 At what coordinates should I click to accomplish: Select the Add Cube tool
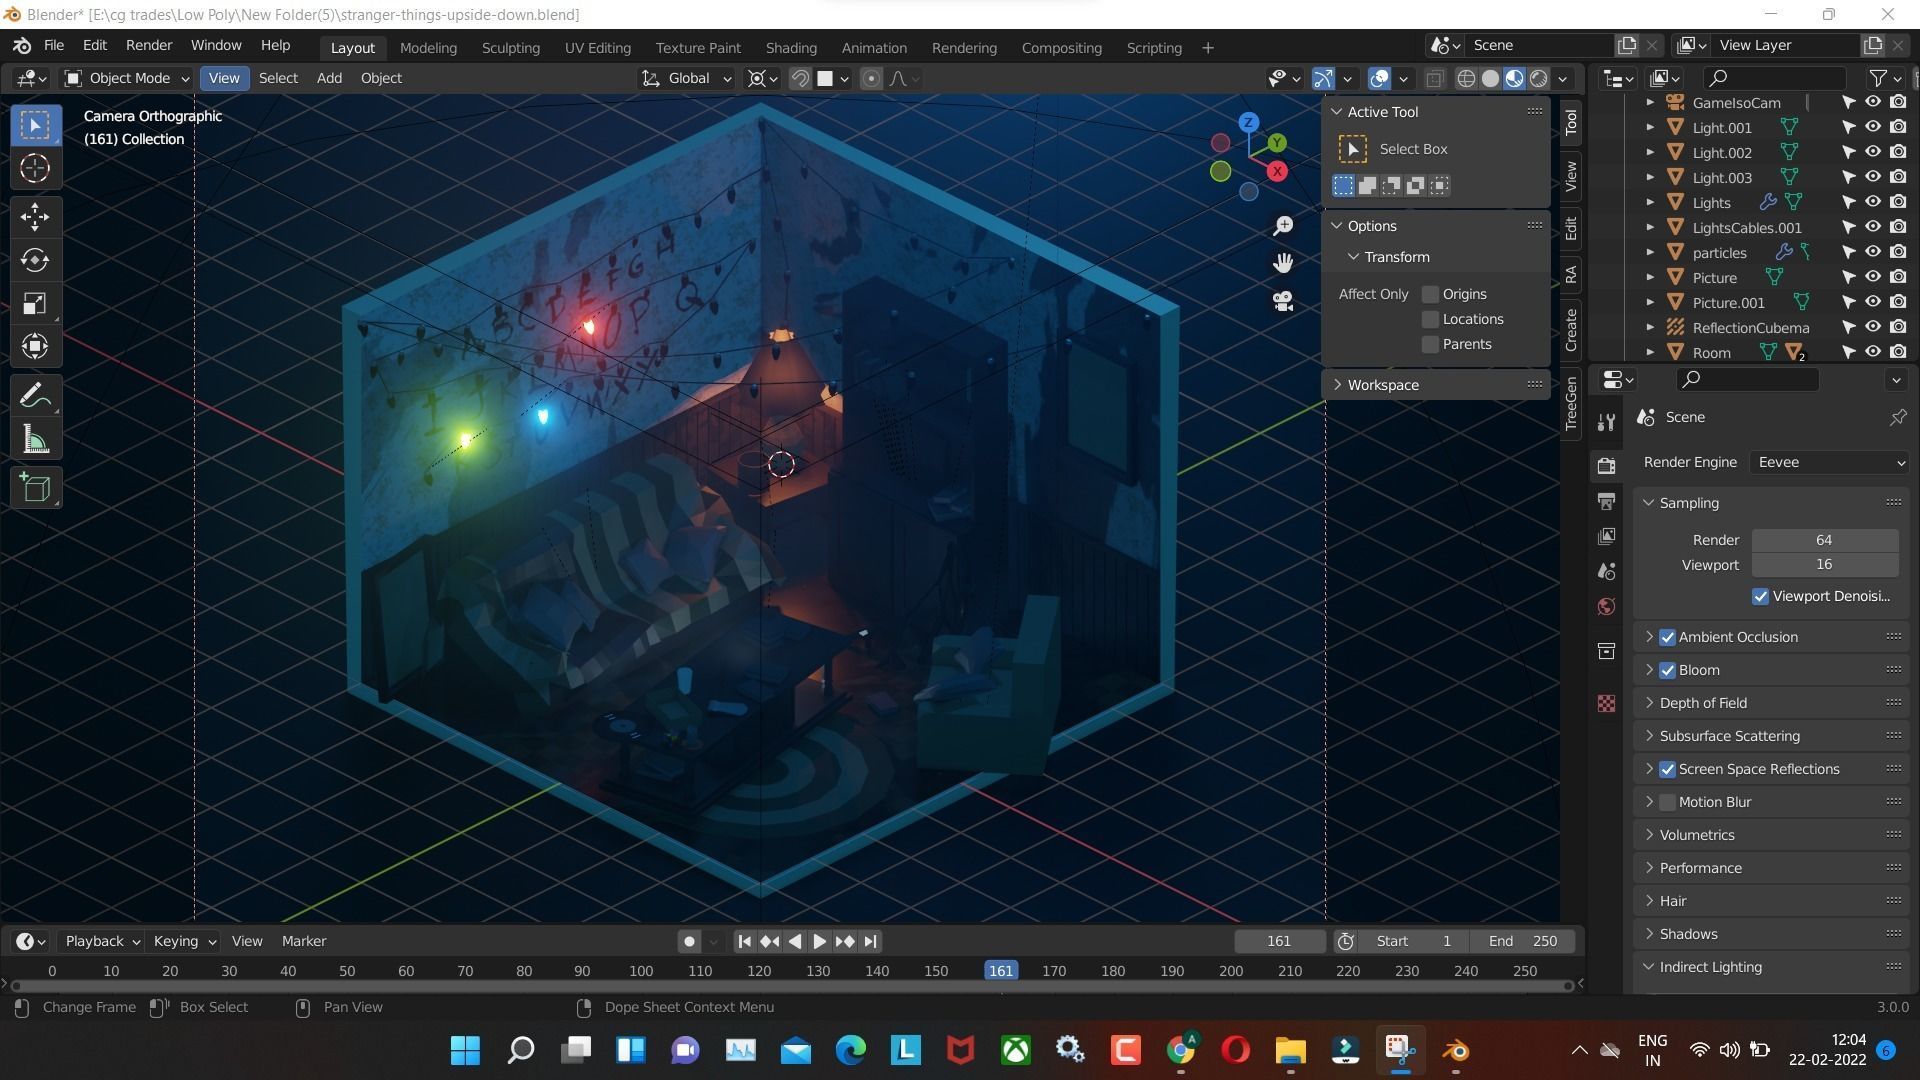(35, 488)
